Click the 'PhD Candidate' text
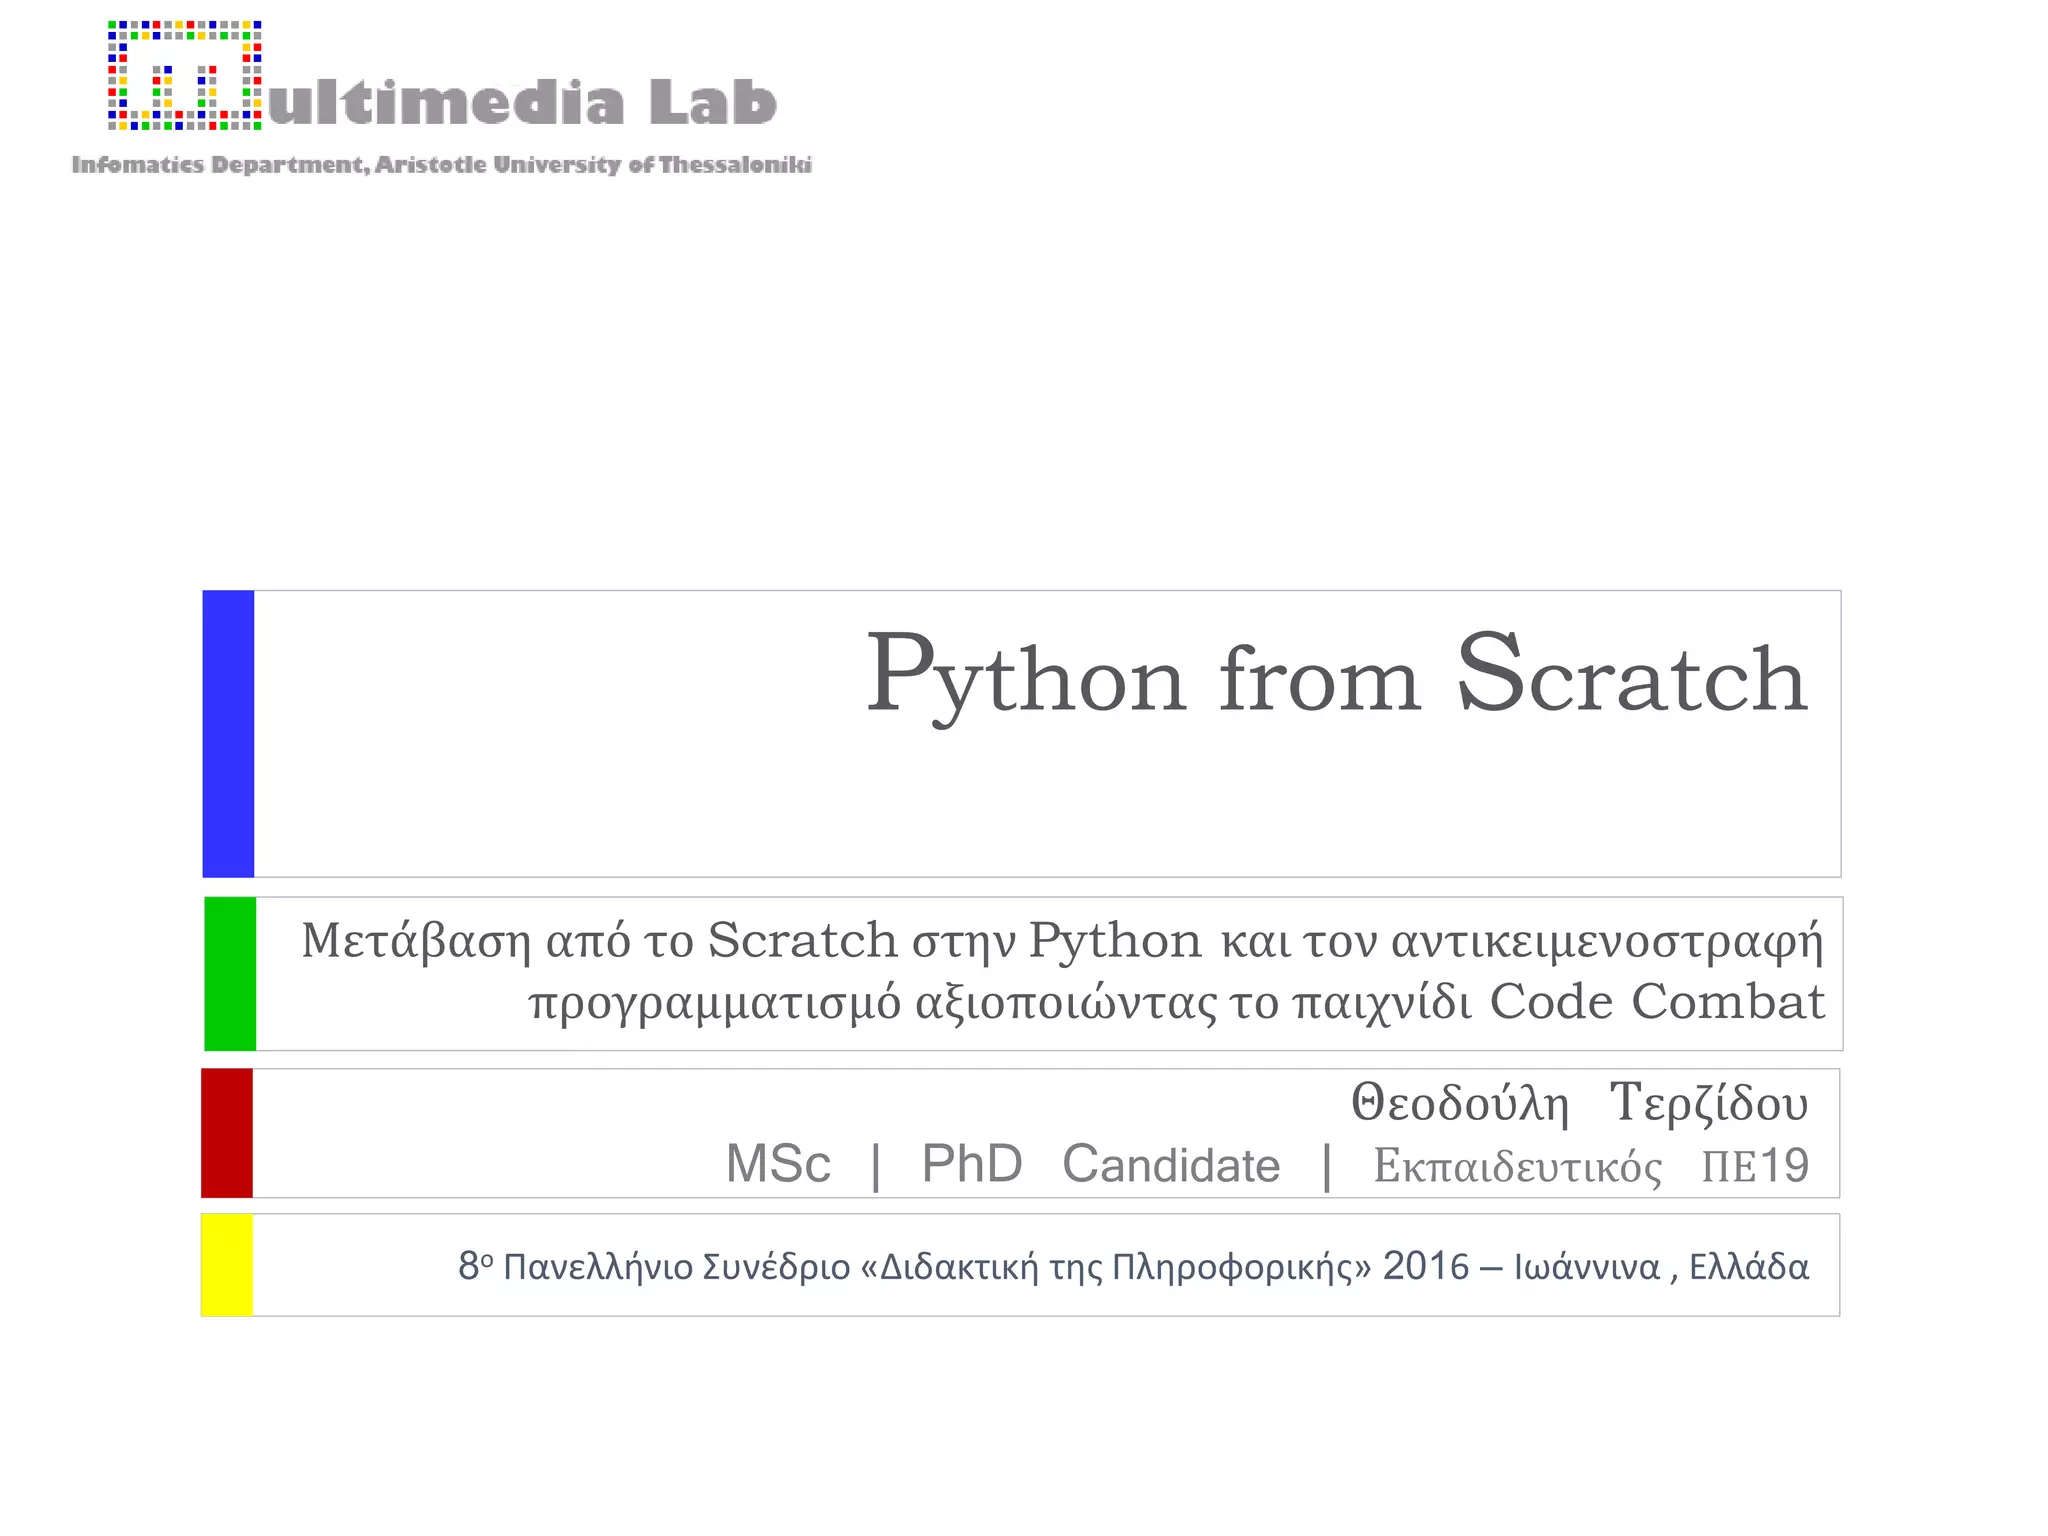This screenshot has width=2048, height=1536. (x=1100, y=1165)
